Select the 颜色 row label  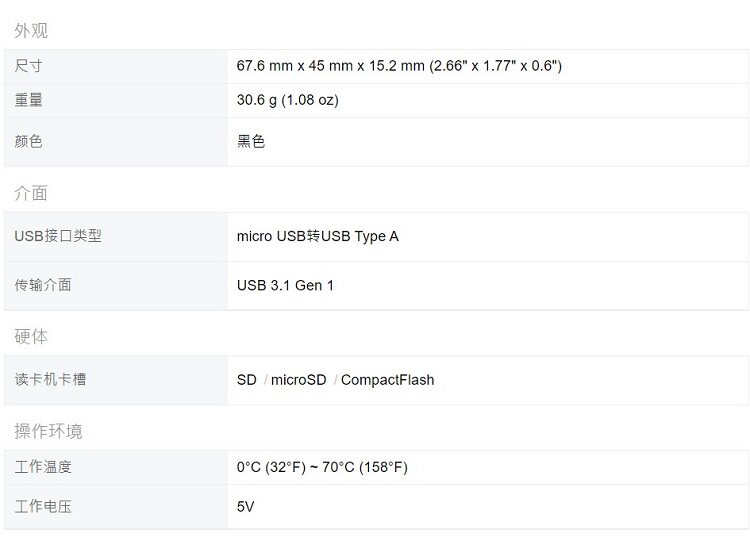[29, 142]
